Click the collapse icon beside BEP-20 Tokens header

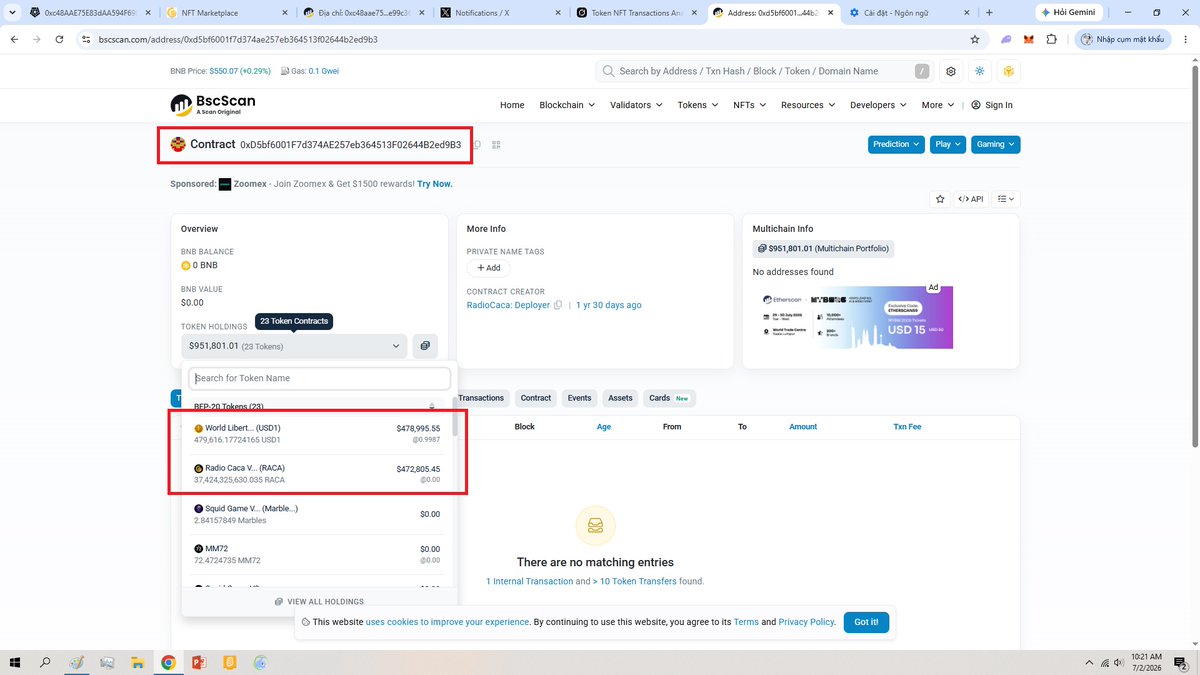coord(432,406)
